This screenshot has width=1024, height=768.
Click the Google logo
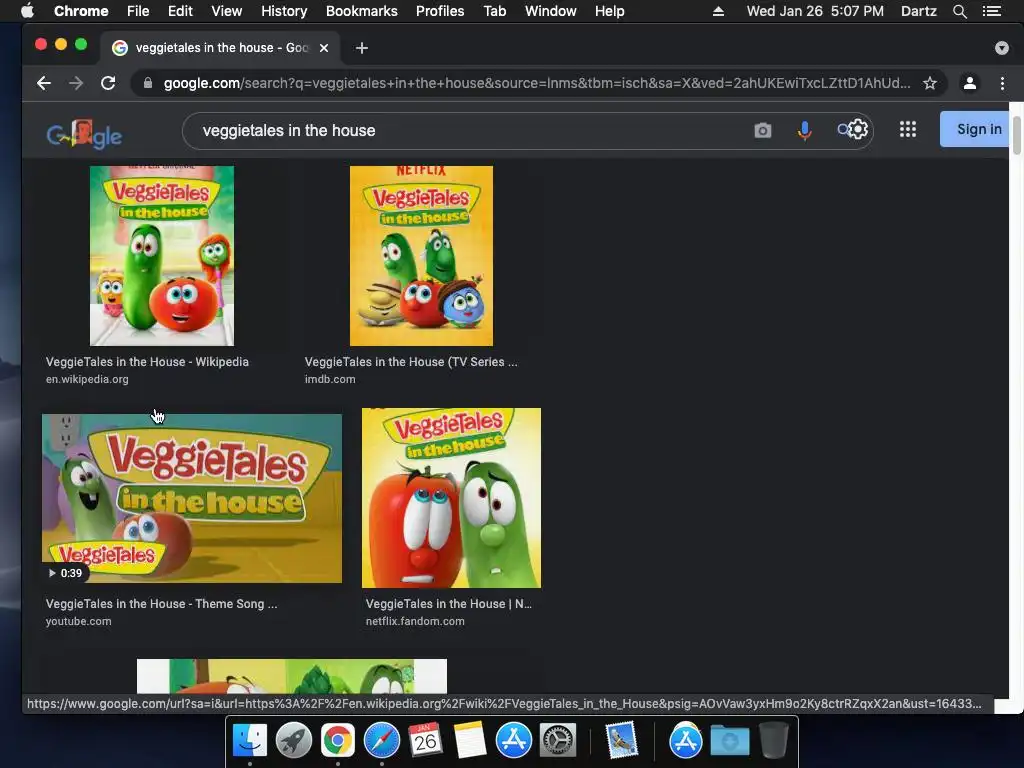[x=84, y=134]
